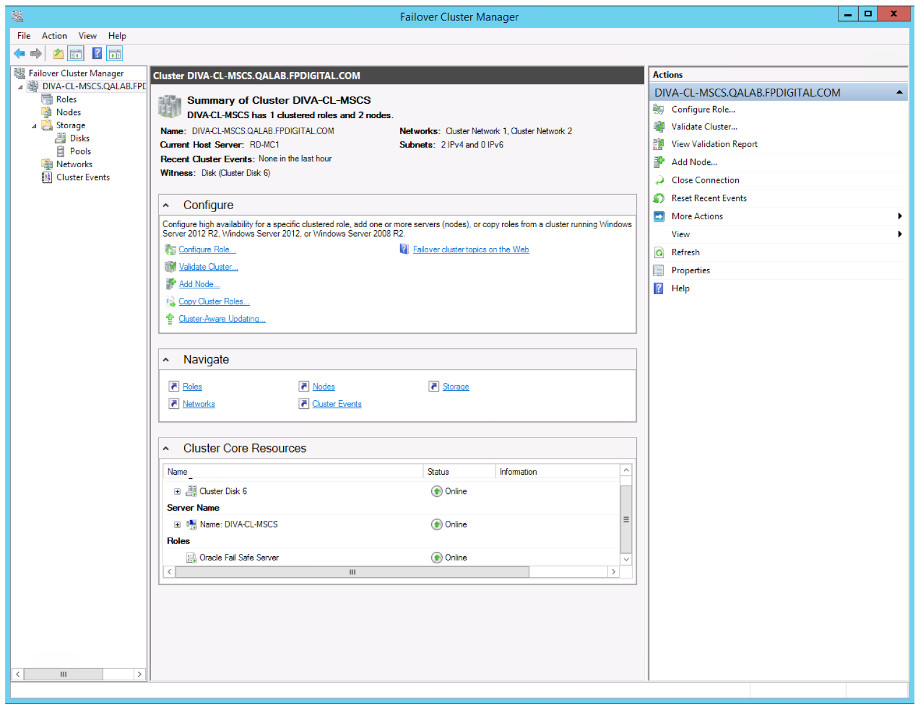Expand Cluster Disk 6 in Core Resources
Screen dimensions: 920x709
point(177,491)
